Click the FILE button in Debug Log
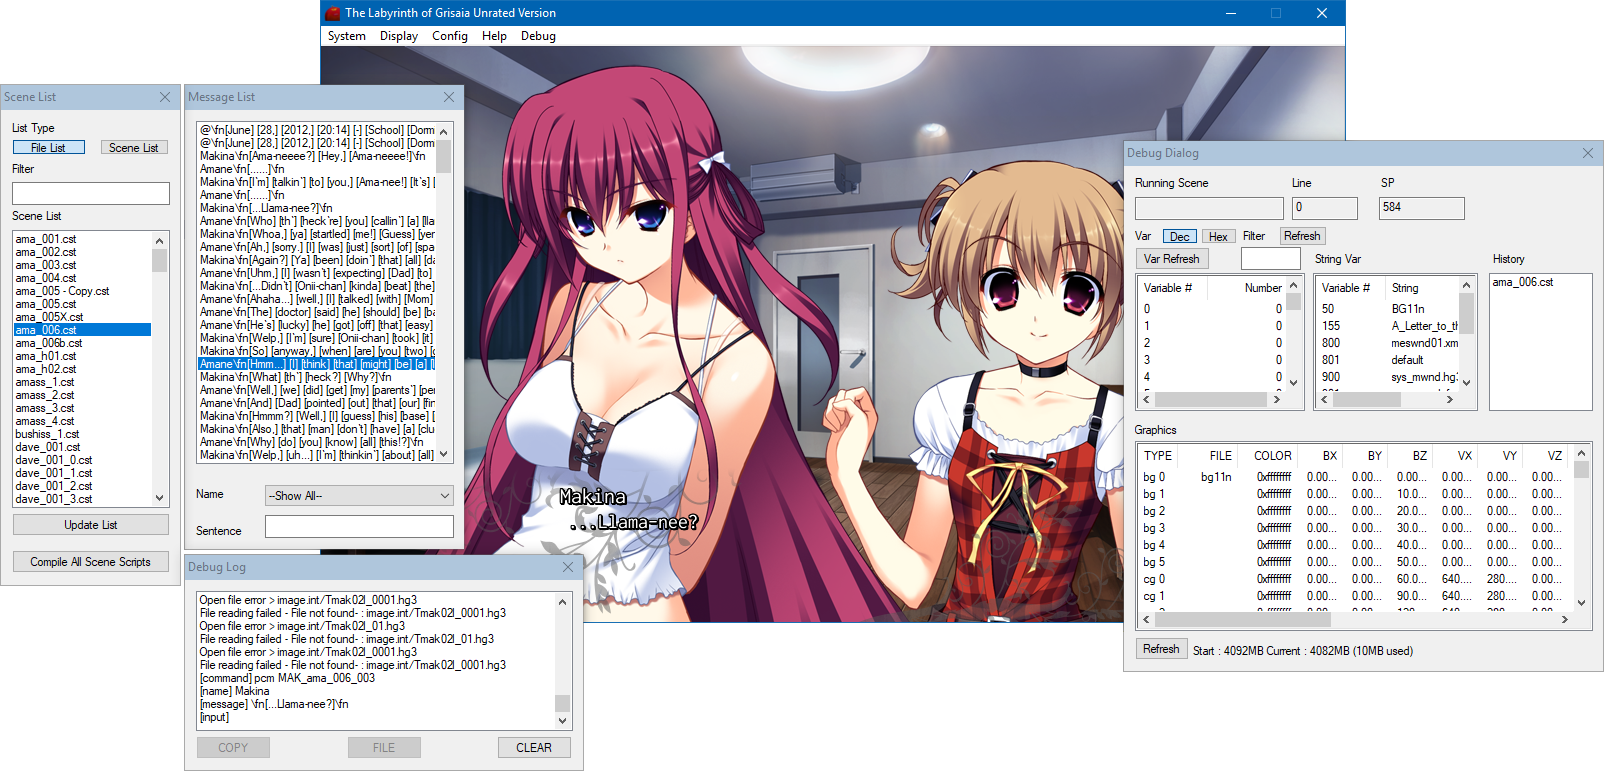The image size is (1604, 771). (384, 748)
